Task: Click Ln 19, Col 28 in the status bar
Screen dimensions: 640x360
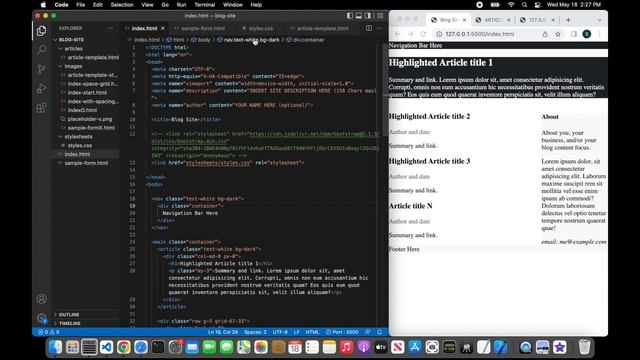Action: tap(223, 332)
